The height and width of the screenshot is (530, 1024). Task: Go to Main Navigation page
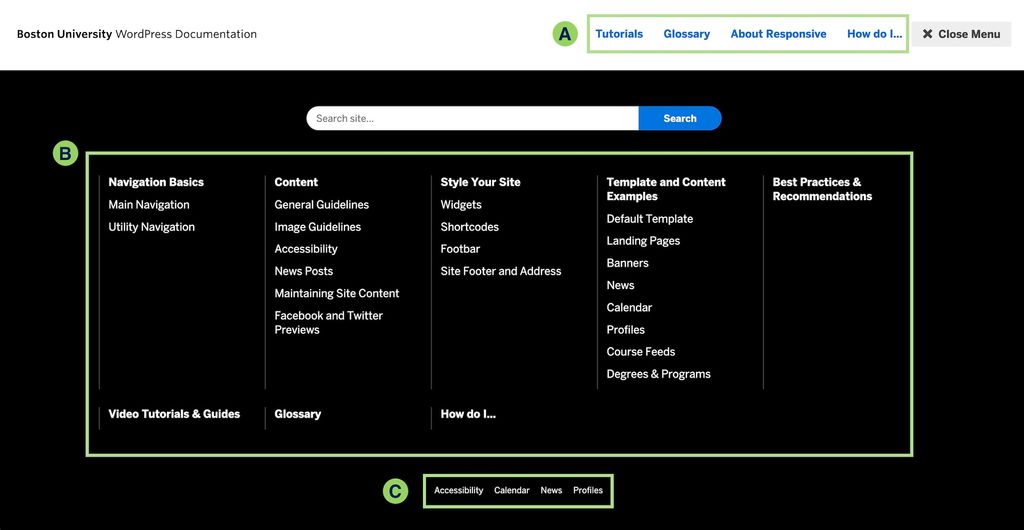click(x=149, y=204)
